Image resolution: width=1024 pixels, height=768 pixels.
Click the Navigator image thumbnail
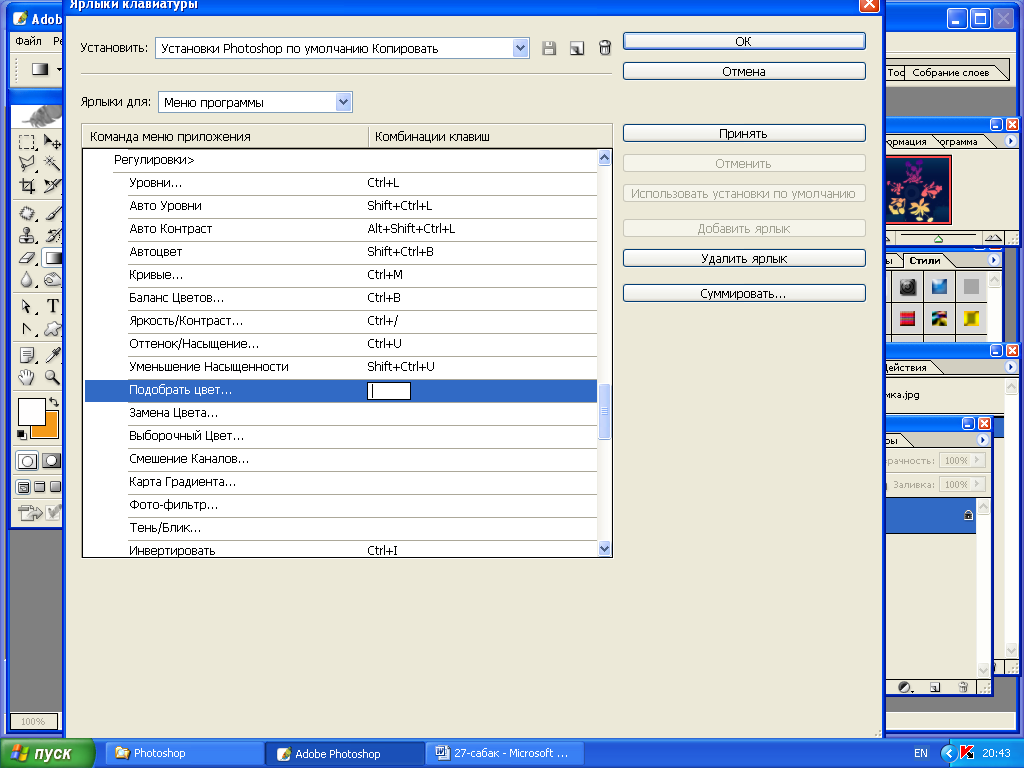918,189
